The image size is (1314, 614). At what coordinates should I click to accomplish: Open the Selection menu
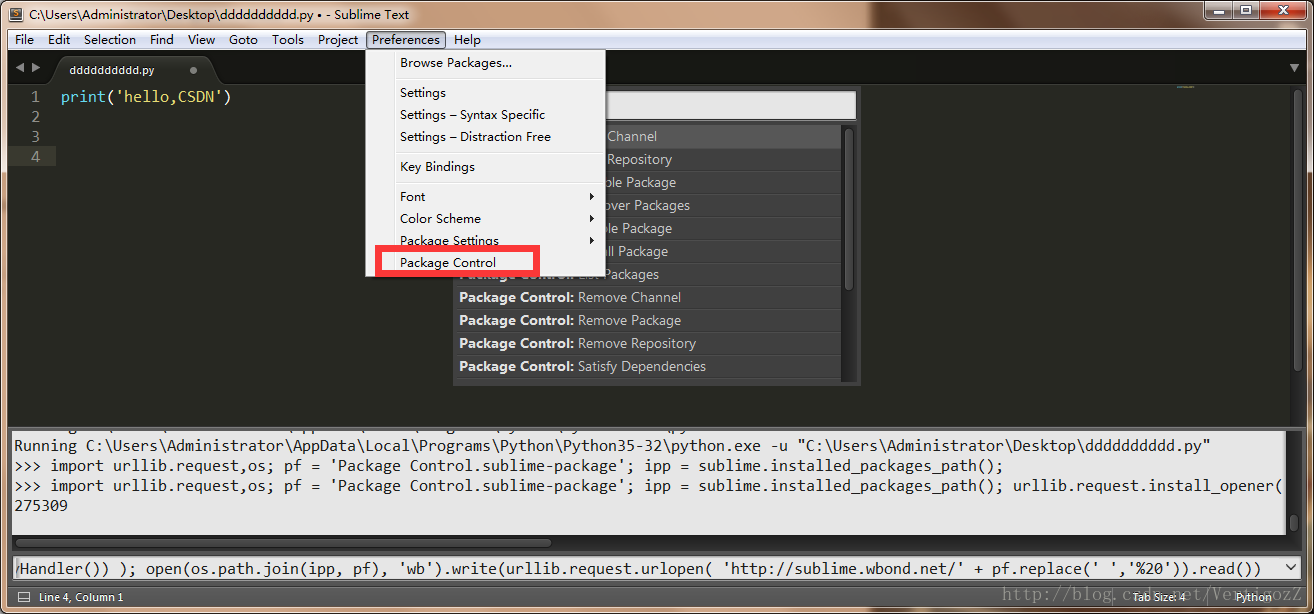[110, 40]
